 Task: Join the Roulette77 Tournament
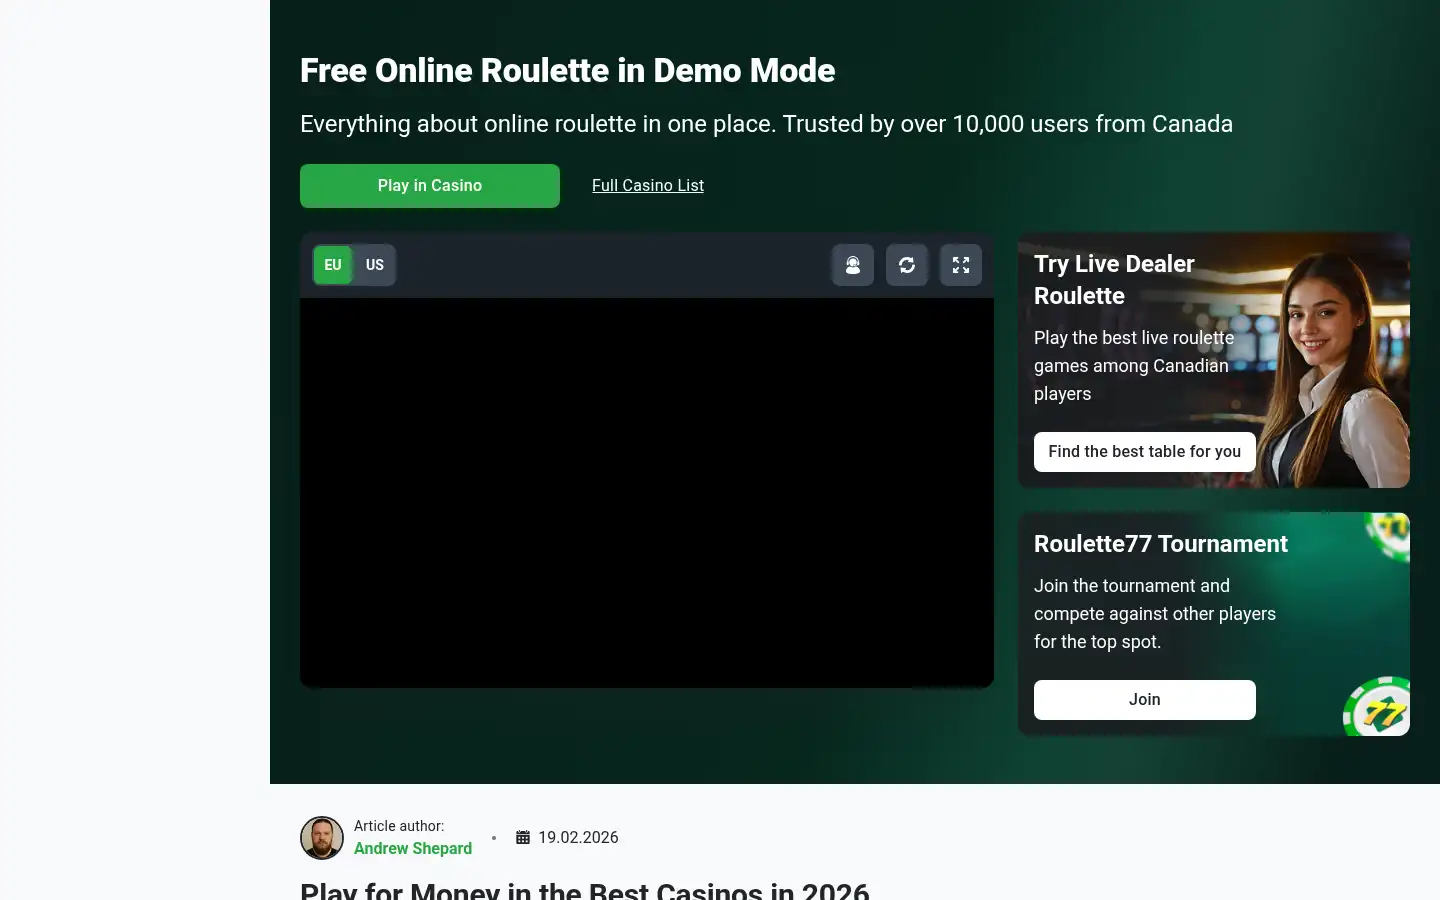(1145, 700)
